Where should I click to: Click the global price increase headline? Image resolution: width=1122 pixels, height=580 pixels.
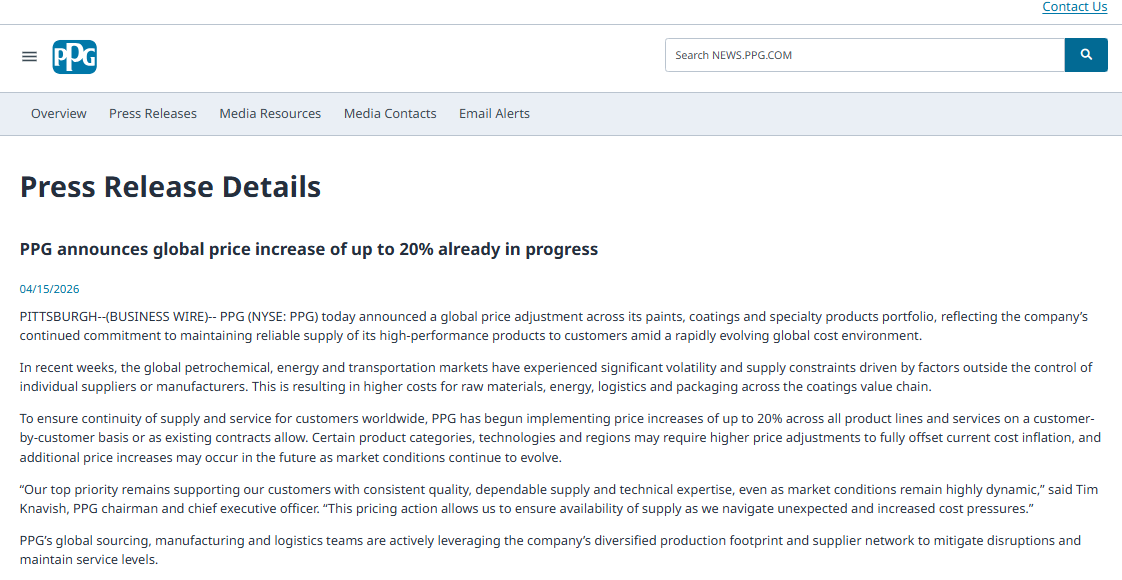click(309, 249)
